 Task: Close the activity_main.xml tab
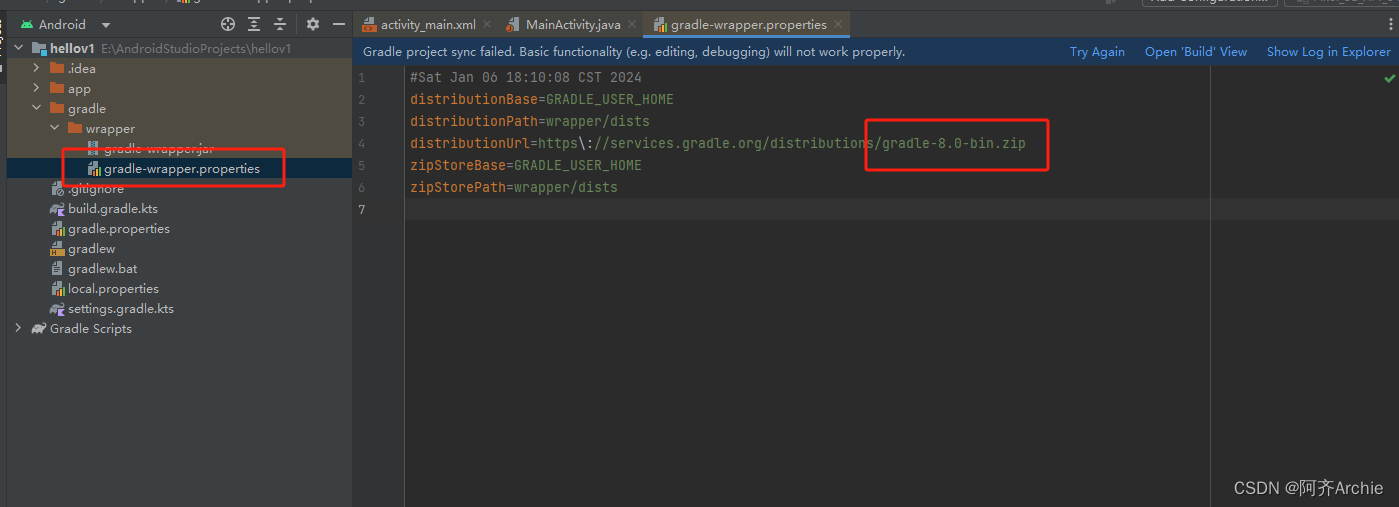pyautogui.click(x=487, y=24)
